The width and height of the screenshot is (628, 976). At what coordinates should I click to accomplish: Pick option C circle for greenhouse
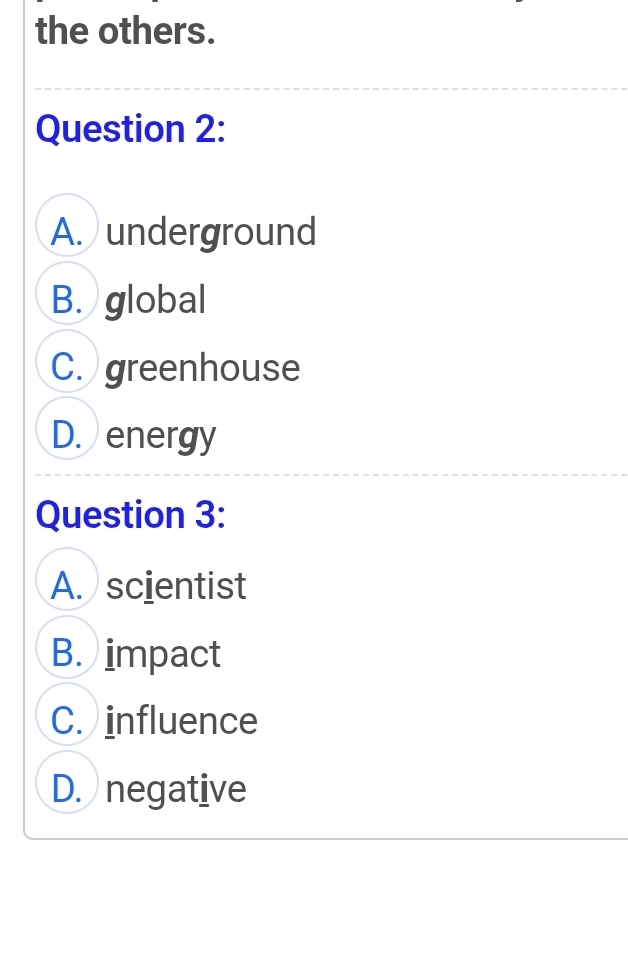pos(67,367)
